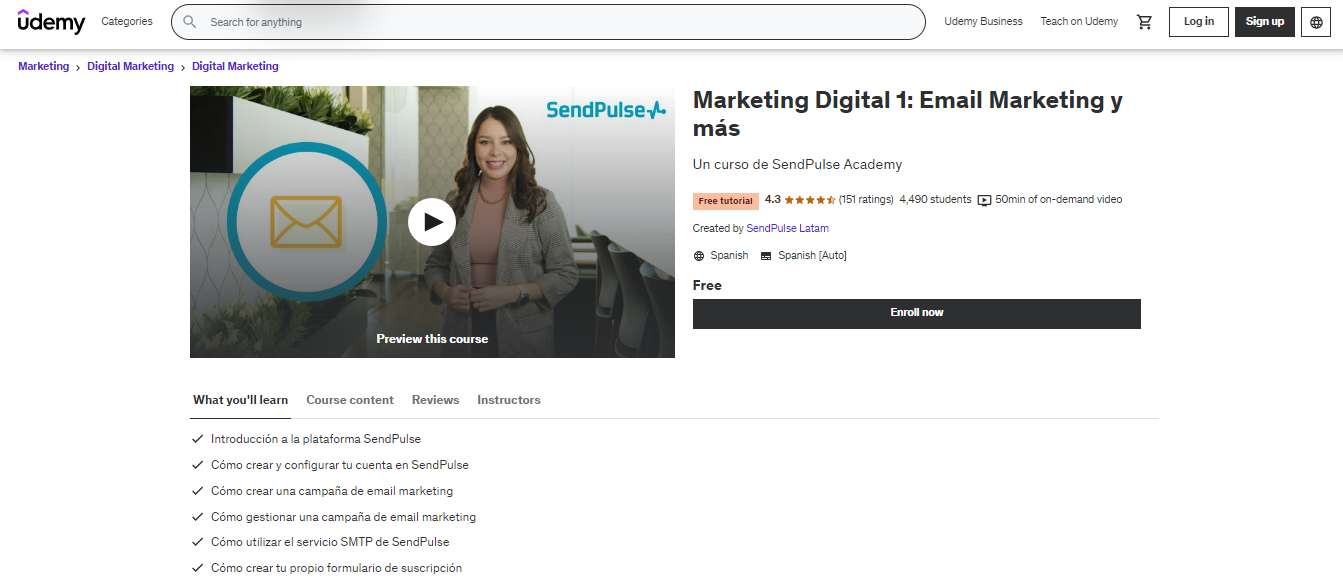Click the star rating icons
The width and height of the screenshot is (1343, 586).
(x=810, y=200)
